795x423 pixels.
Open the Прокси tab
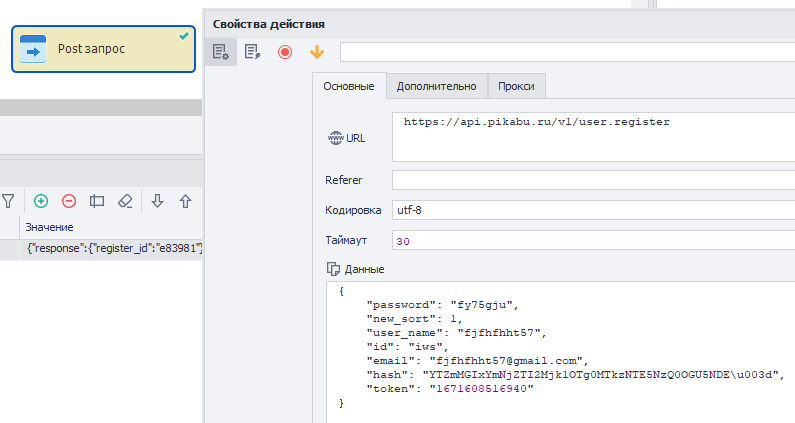[517, 87]
